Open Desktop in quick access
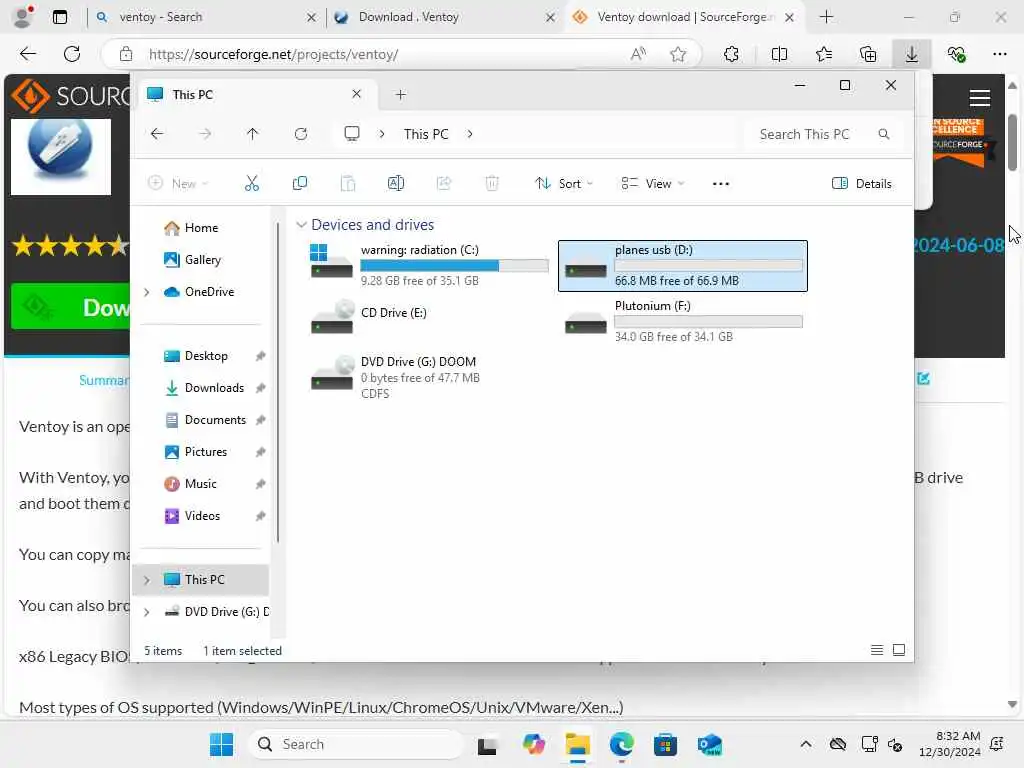 click(206, 356)
